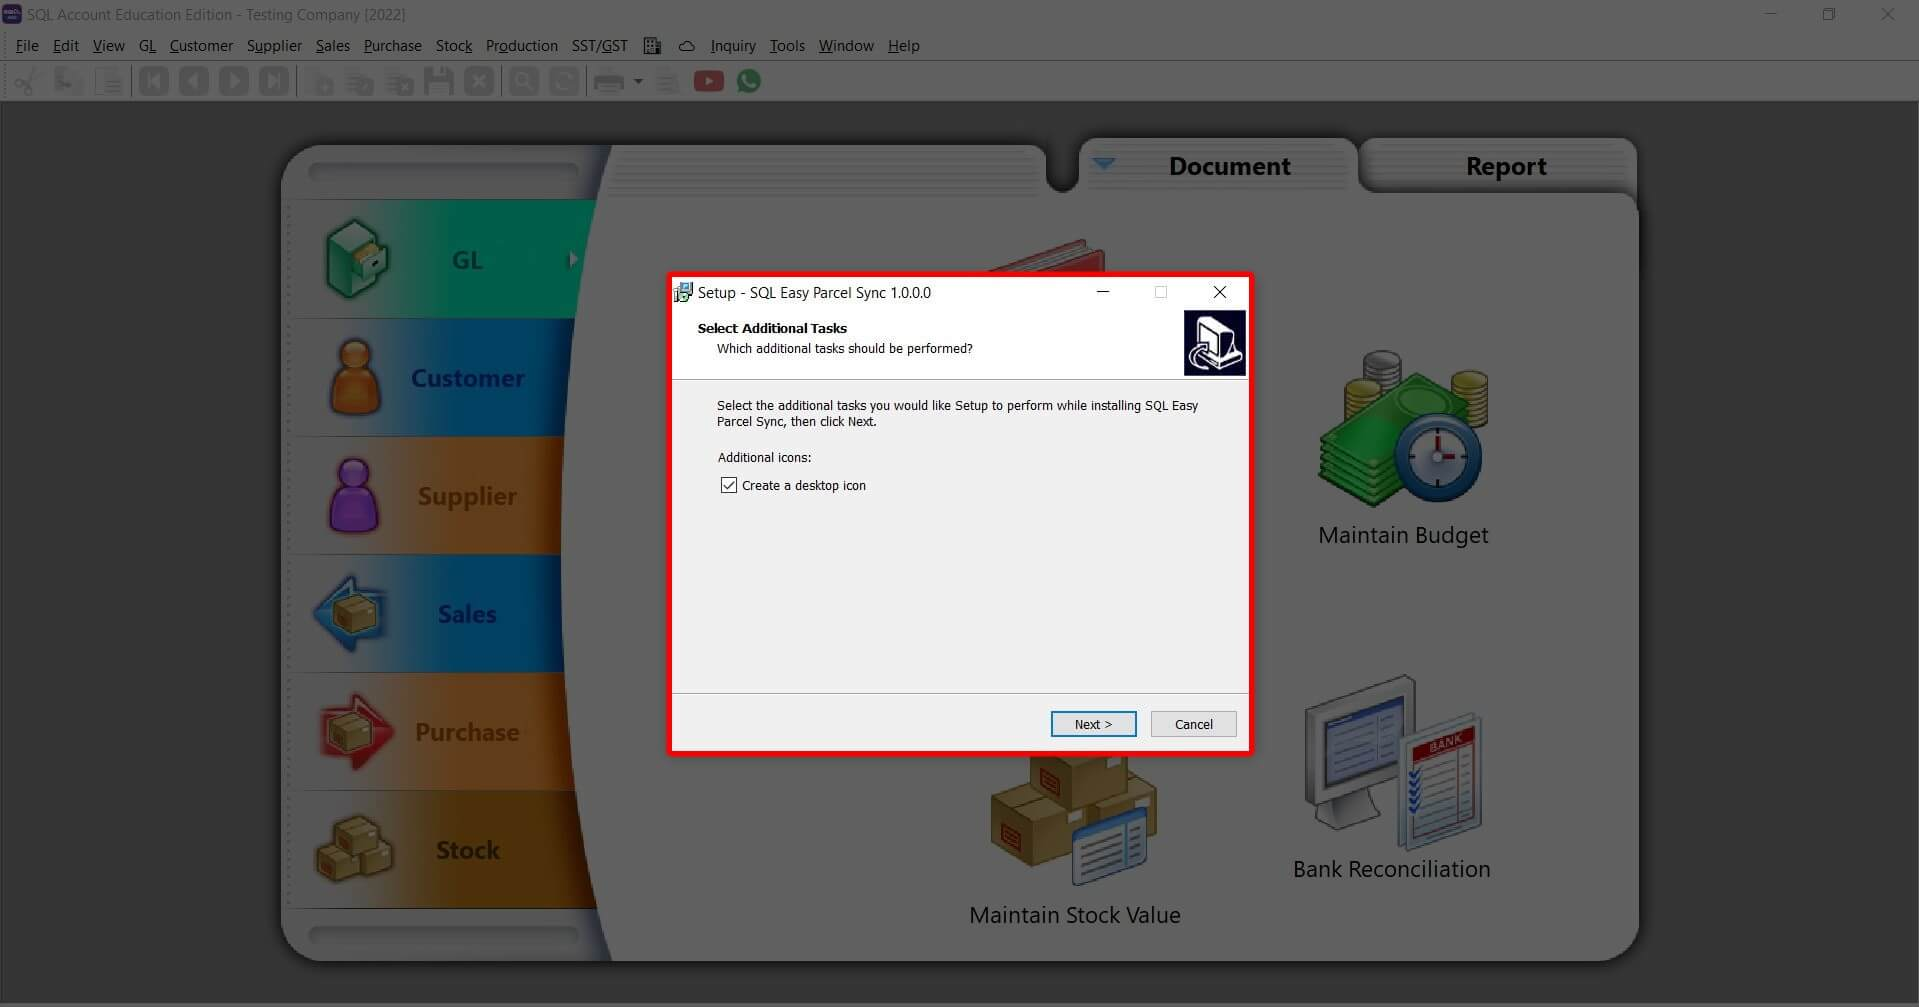Click the Cancel X toolbar icon
Image resolution: width=1919 pixels, height=1007 pixels.
[x=479, y=82]
